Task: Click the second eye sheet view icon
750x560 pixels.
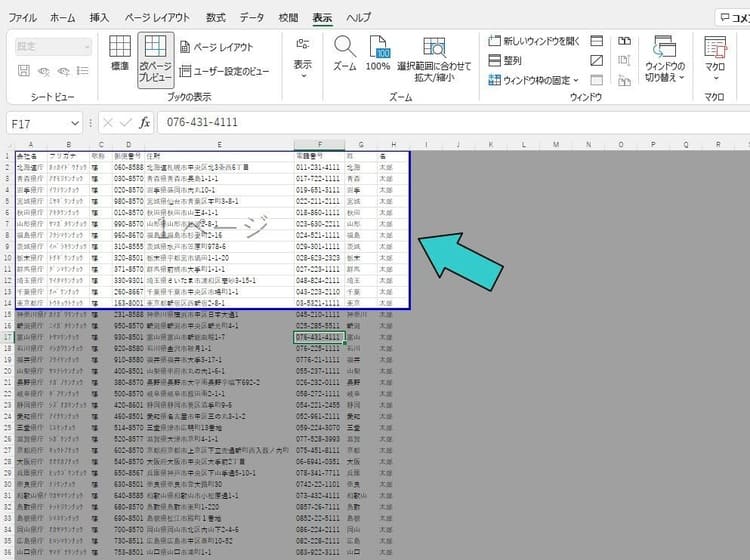Action: 63,71
